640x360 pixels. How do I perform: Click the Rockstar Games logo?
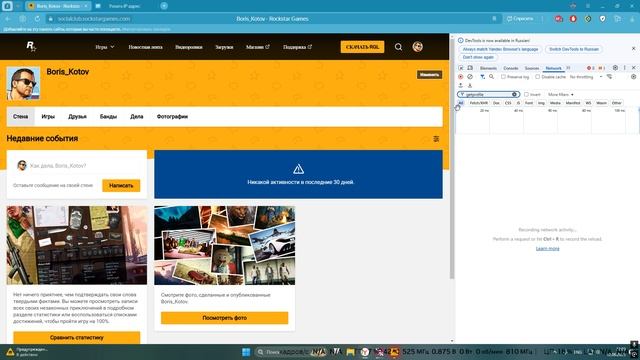[x=31, y=47]
